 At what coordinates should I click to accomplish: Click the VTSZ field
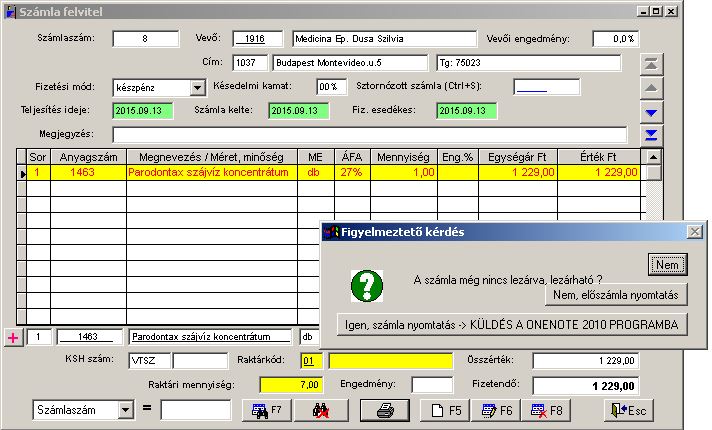coord(149,361)
